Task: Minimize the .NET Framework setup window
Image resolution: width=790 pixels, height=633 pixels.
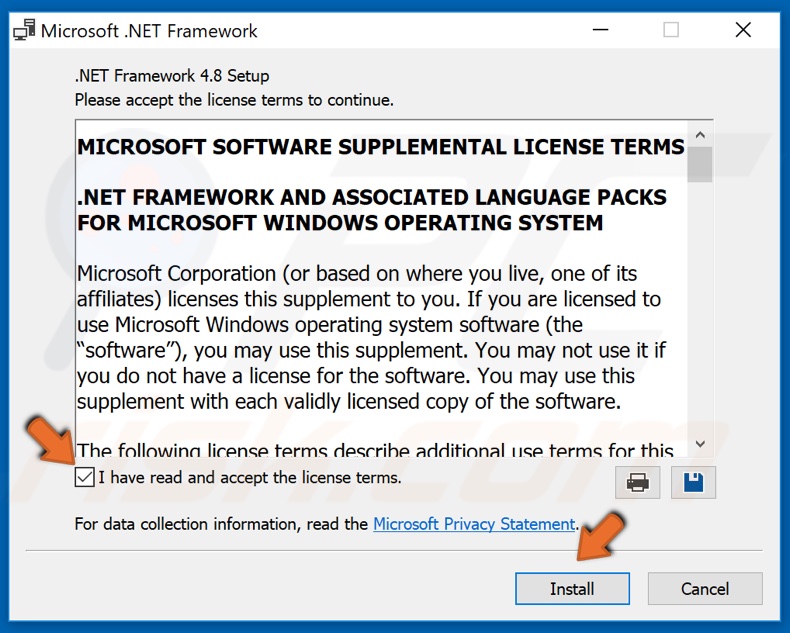Action: [x=600, y=30]
